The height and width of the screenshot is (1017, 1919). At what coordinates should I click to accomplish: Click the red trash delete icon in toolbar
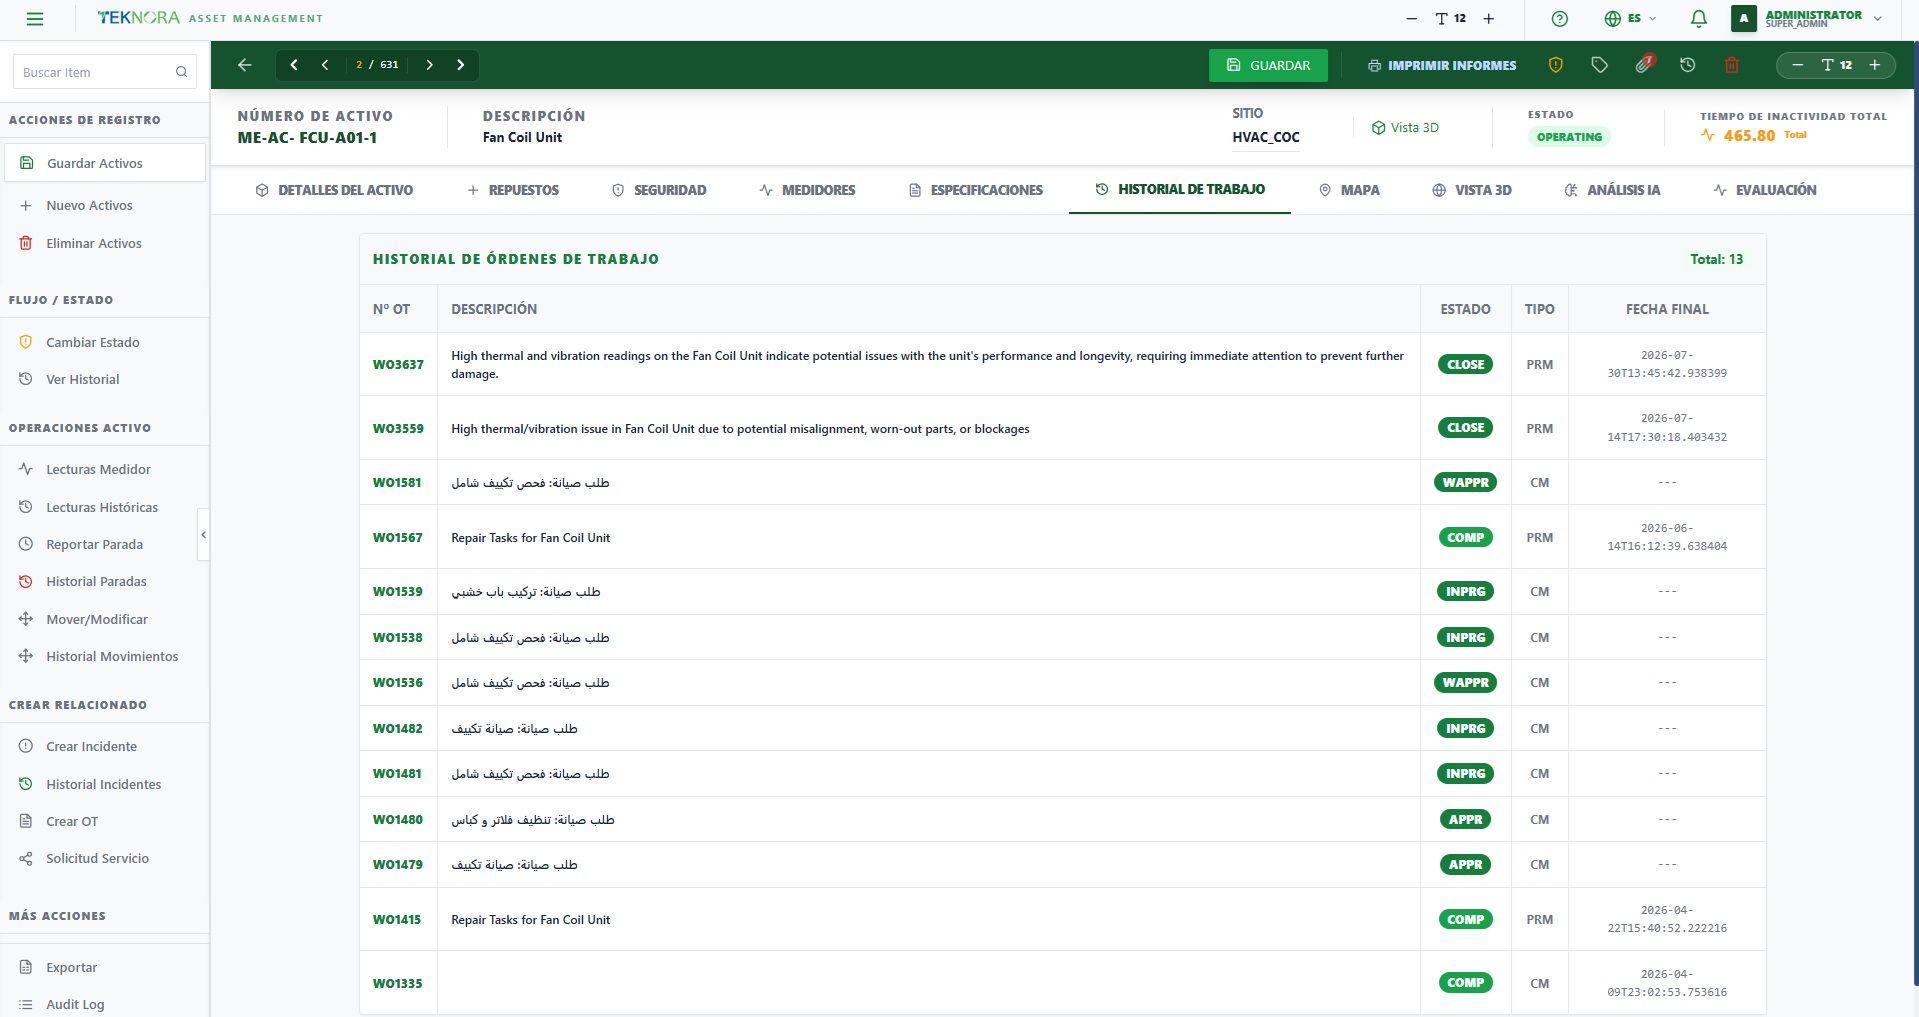click(1732, 65)
